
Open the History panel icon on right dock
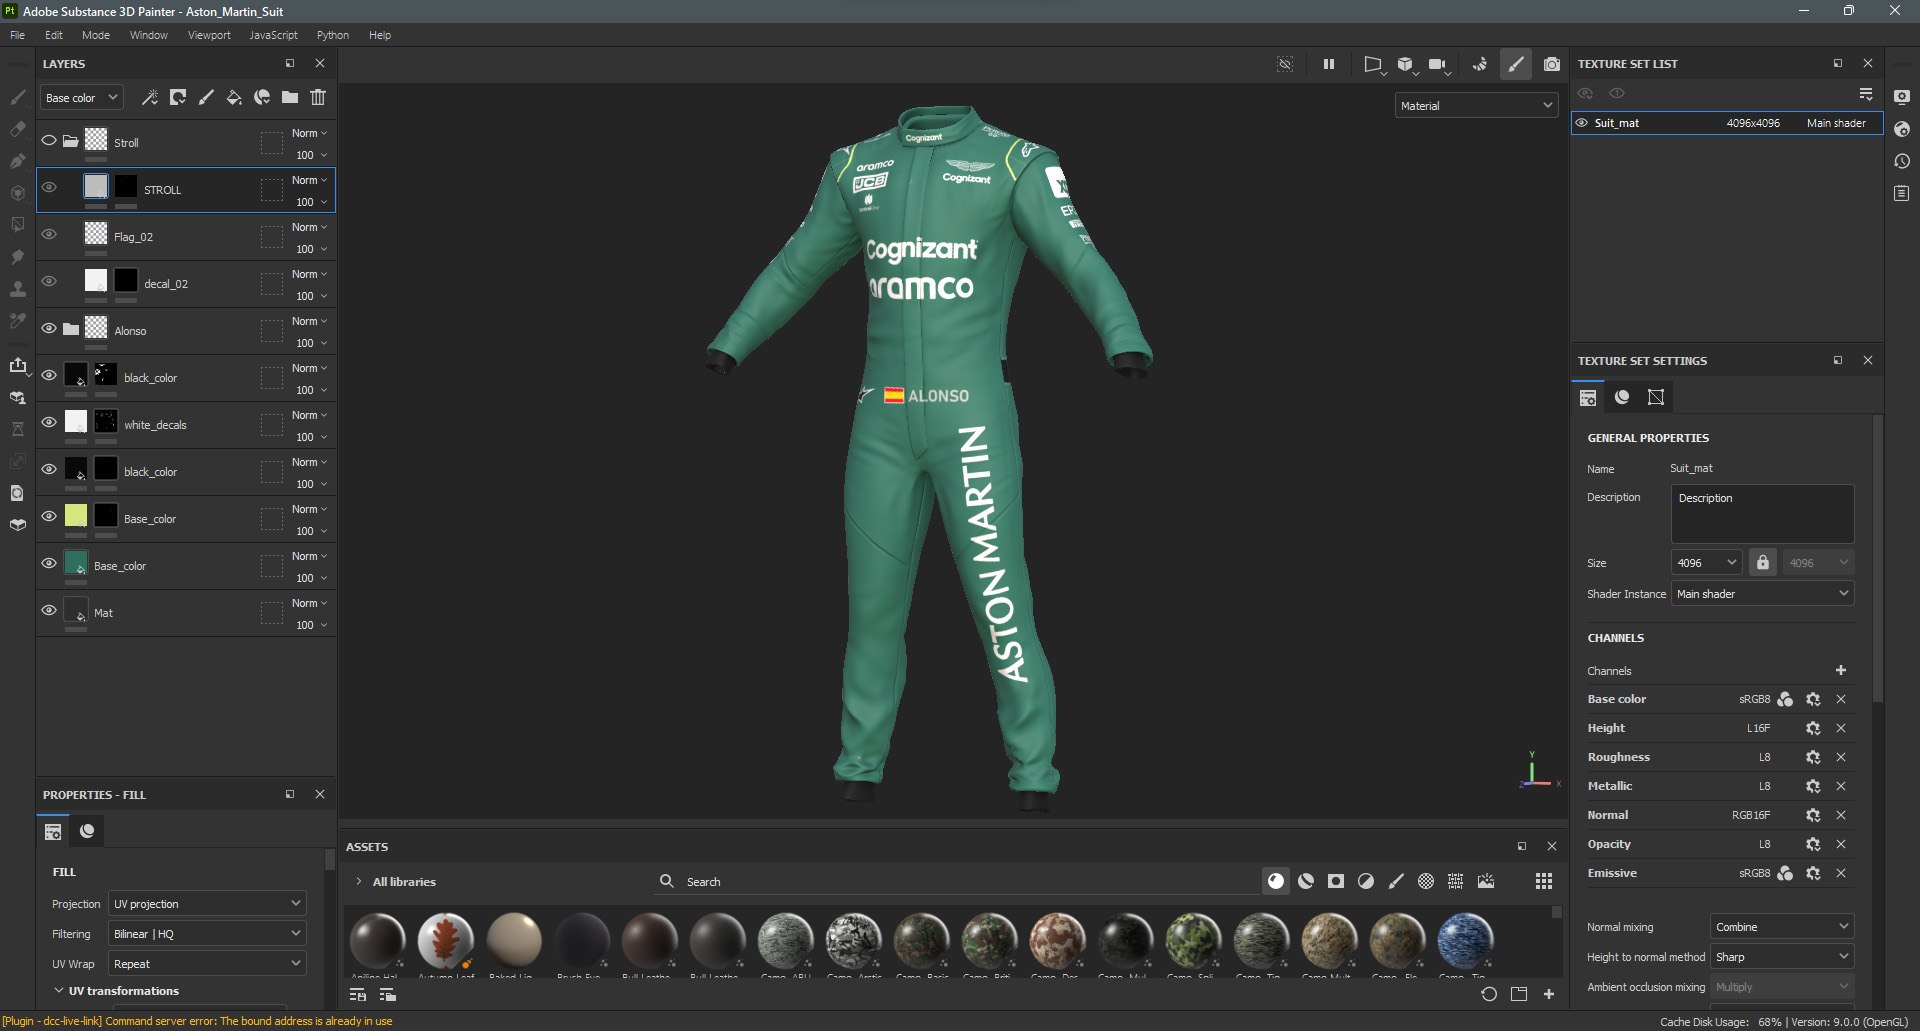(x=1902, y=161)
